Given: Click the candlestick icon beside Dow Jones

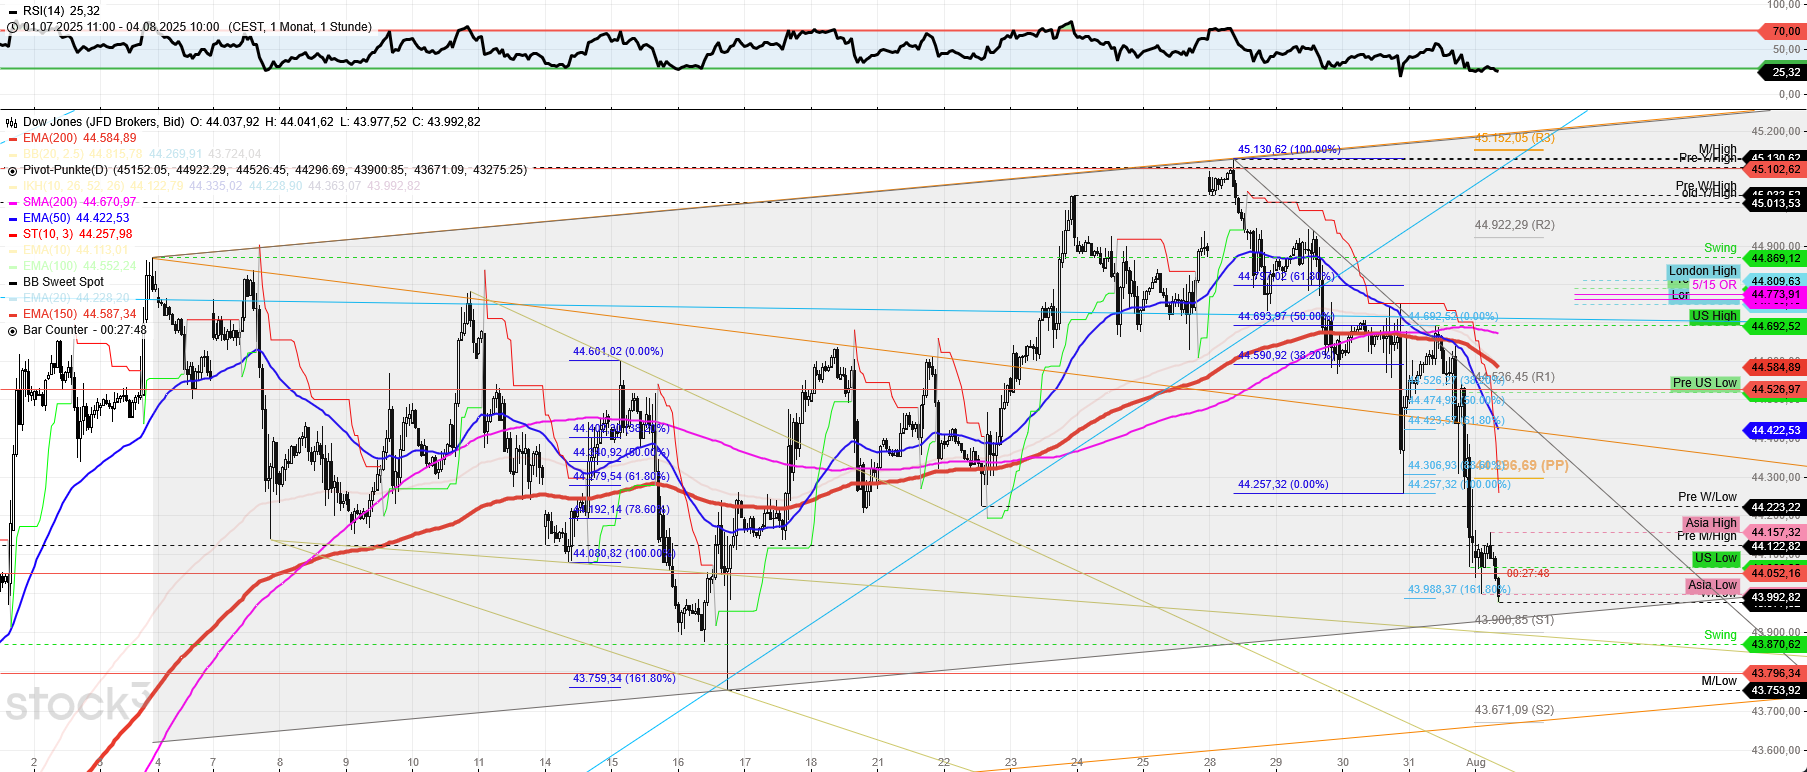Looking at the screenshot, I should click(x=12, y=122).
